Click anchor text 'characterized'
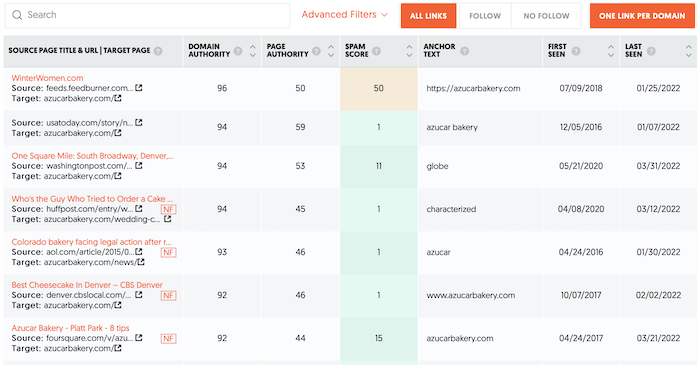Viewport: 700px width, 365px height. point(451,209)
